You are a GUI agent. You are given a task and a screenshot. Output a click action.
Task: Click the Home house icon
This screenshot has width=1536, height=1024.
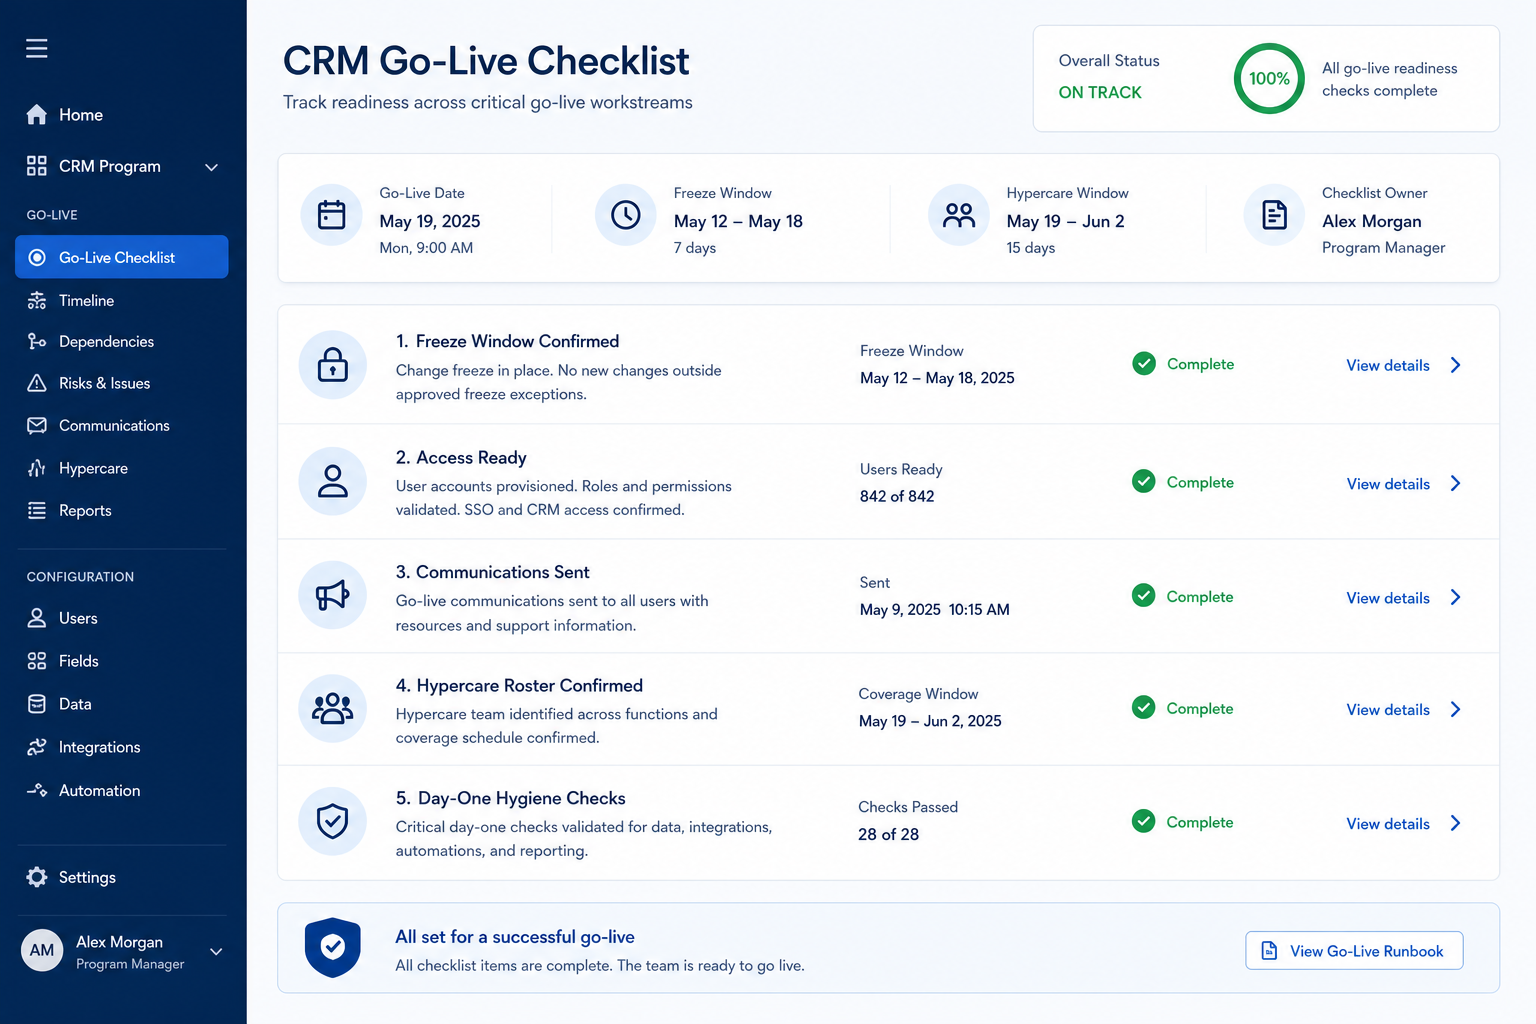[x=37, y=115]
